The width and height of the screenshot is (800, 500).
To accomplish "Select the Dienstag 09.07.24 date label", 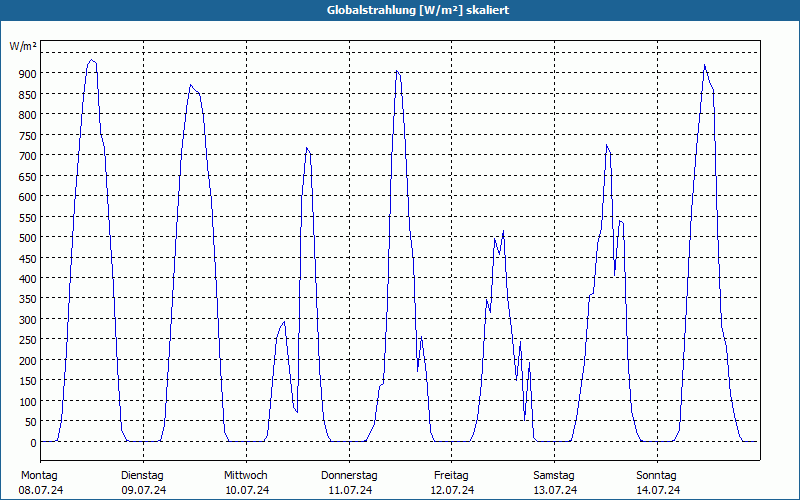I will coord(143,483).
